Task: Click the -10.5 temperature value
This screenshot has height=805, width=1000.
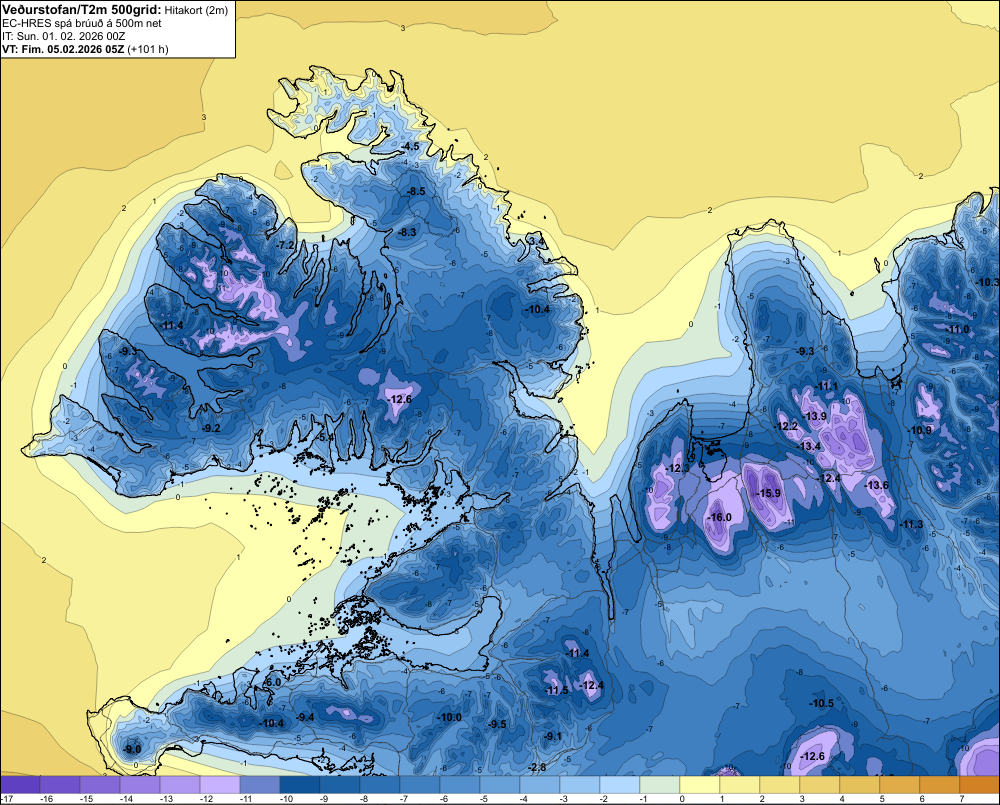Action: pos(822,704)
